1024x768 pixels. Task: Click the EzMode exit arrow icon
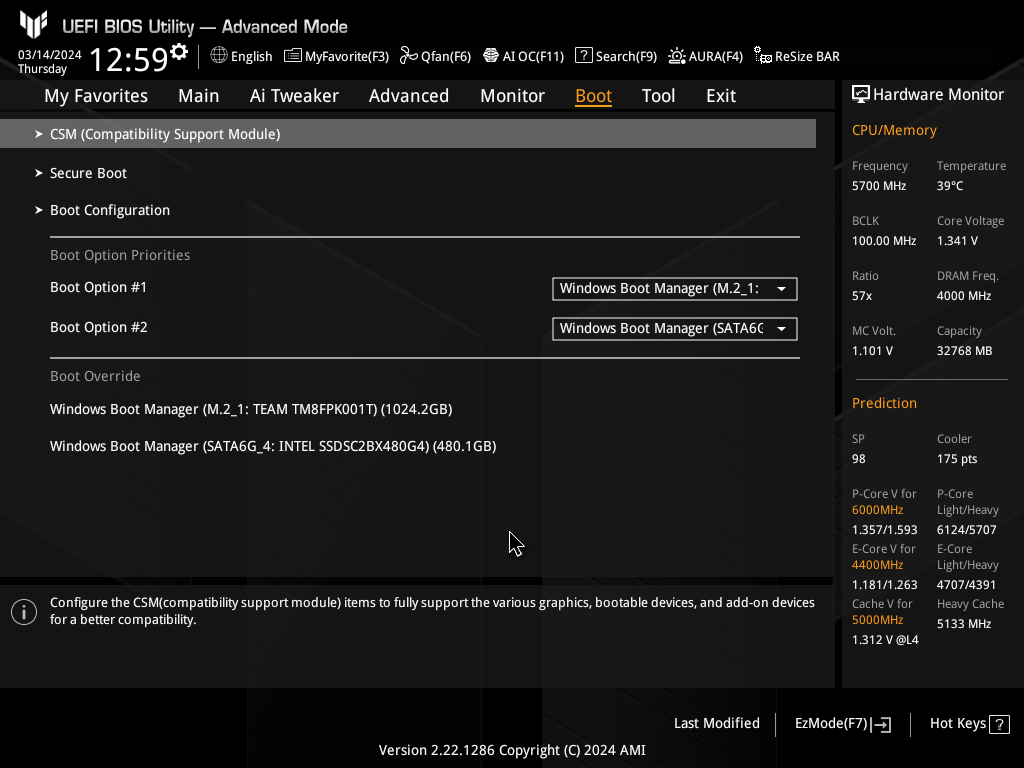(881, 724)
